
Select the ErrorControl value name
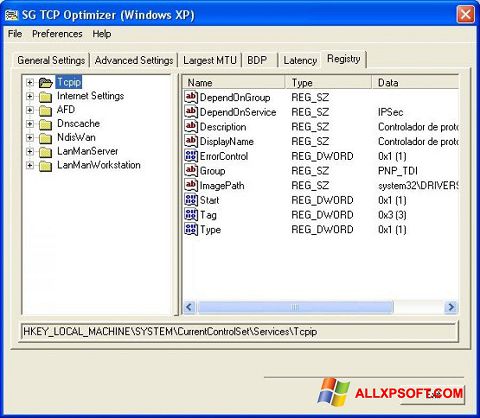(x=224, y=156)
